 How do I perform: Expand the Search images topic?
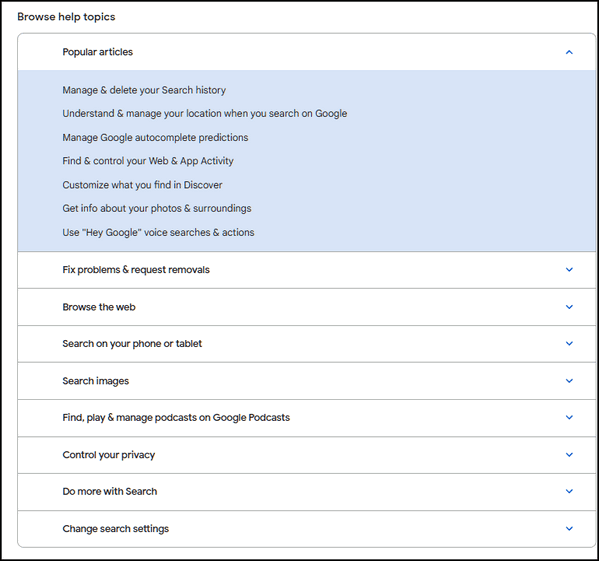[x=306, y=381]
